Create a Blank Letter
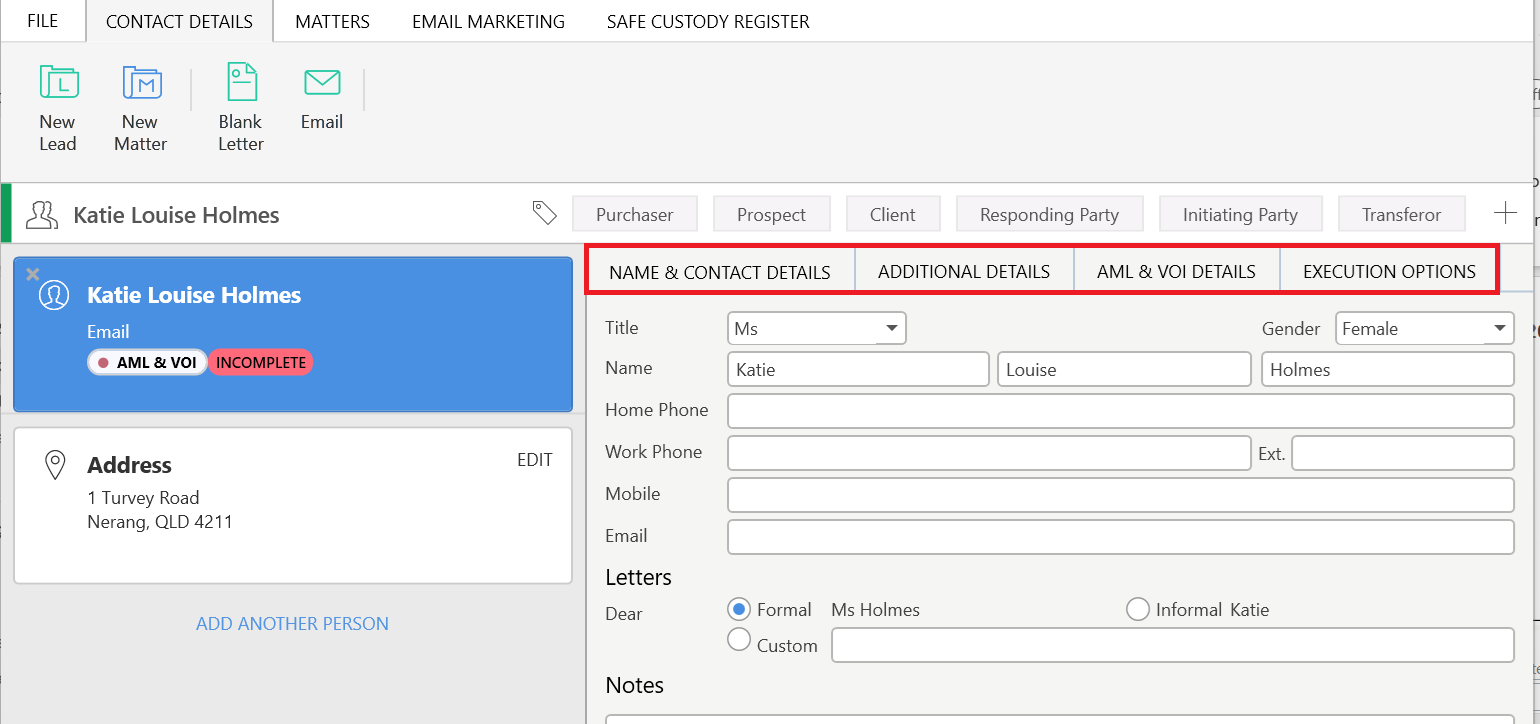This screenshot has width=1540, height=724. click(241, 83)
